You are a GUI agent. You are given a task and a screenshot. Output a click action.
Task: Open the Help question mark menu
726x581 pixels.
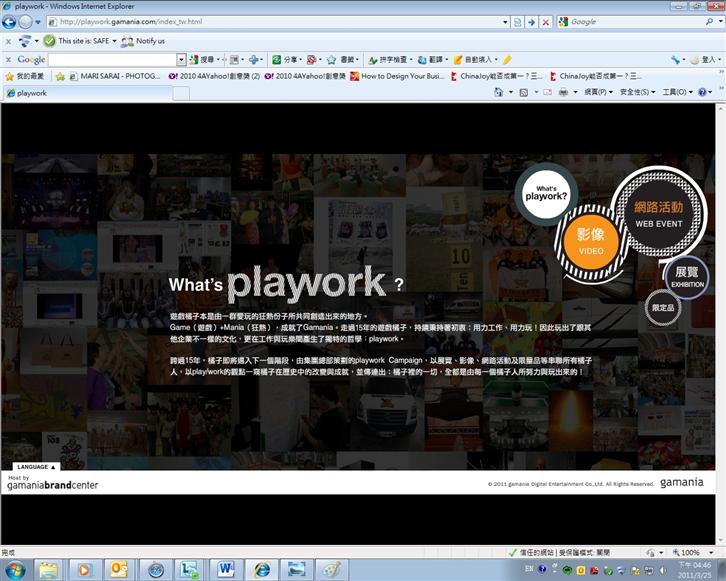705,92
